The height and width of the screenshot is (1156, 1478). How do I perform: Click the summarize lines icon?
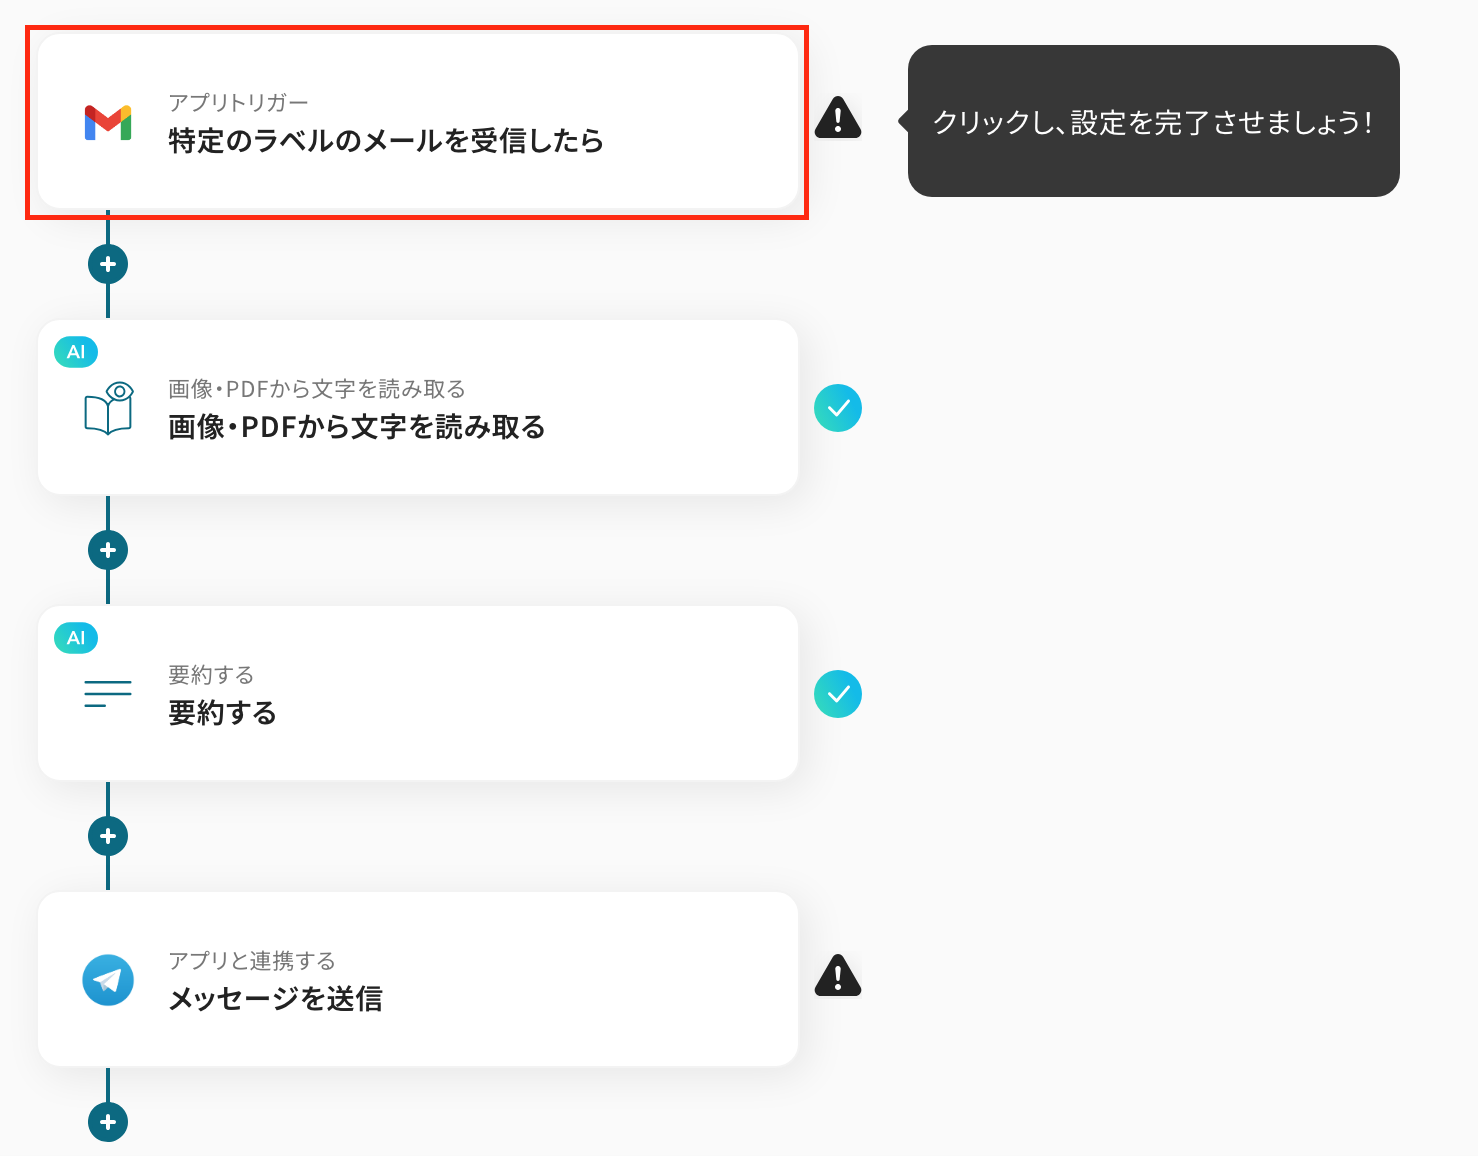pos(108,694)
